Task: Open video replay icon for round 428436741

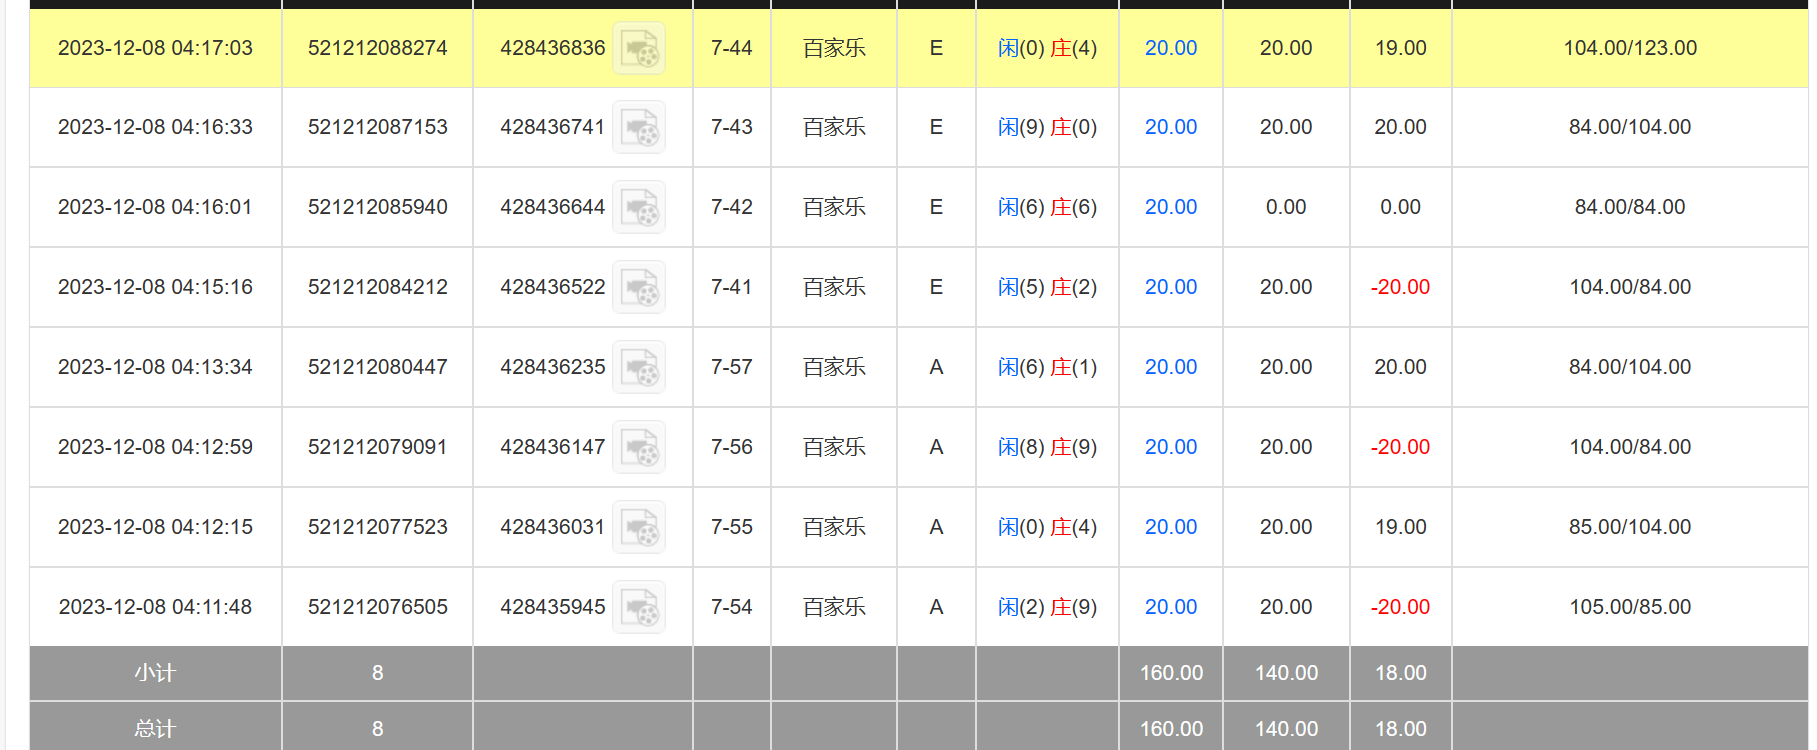Action: (x=639, y=127)
